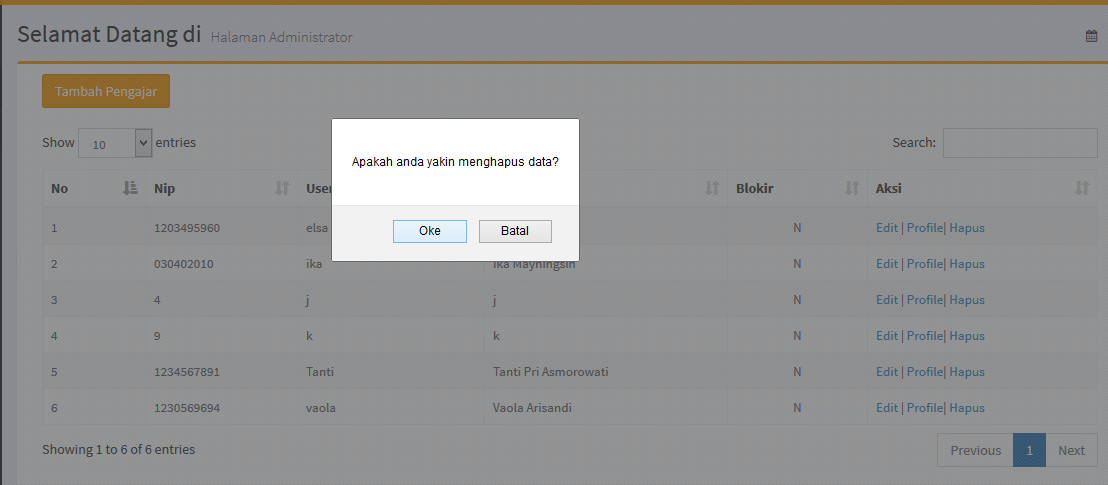Sort by the No column icon
Image resolution: width=1108 pixels, height=485 pixels.
point(129,188)
